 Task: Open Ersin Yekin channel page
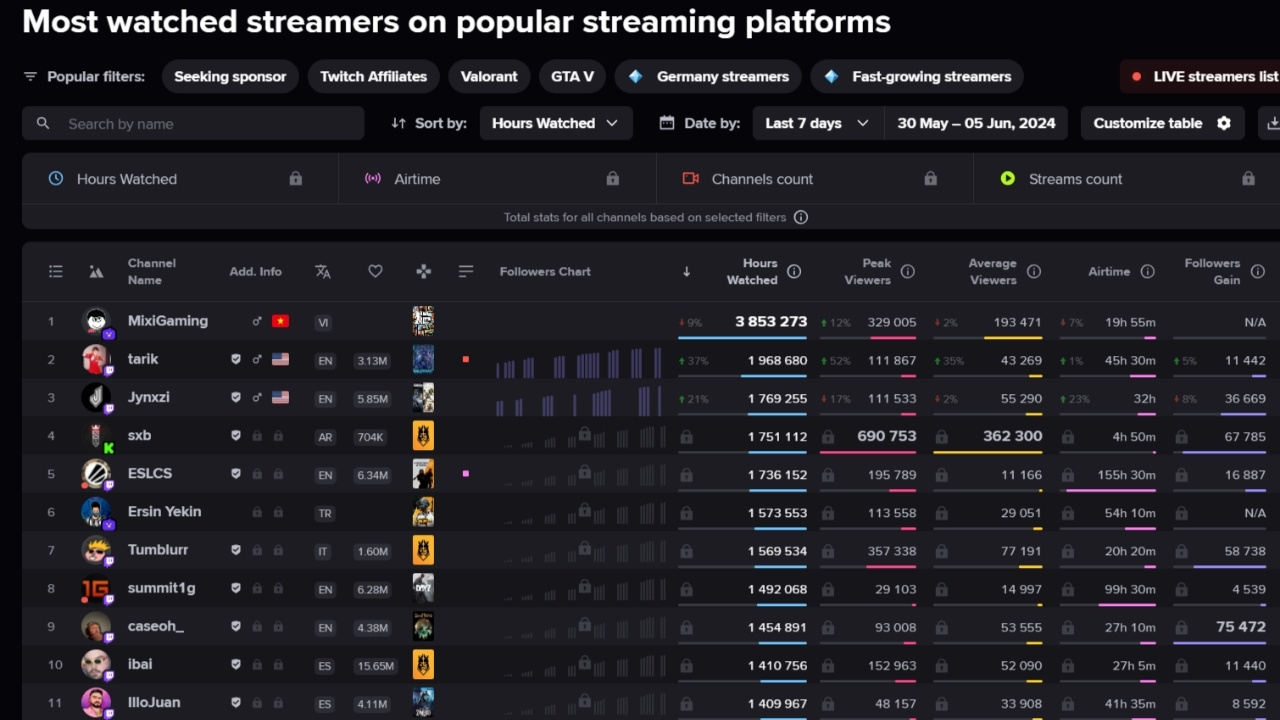coord(165,511)
